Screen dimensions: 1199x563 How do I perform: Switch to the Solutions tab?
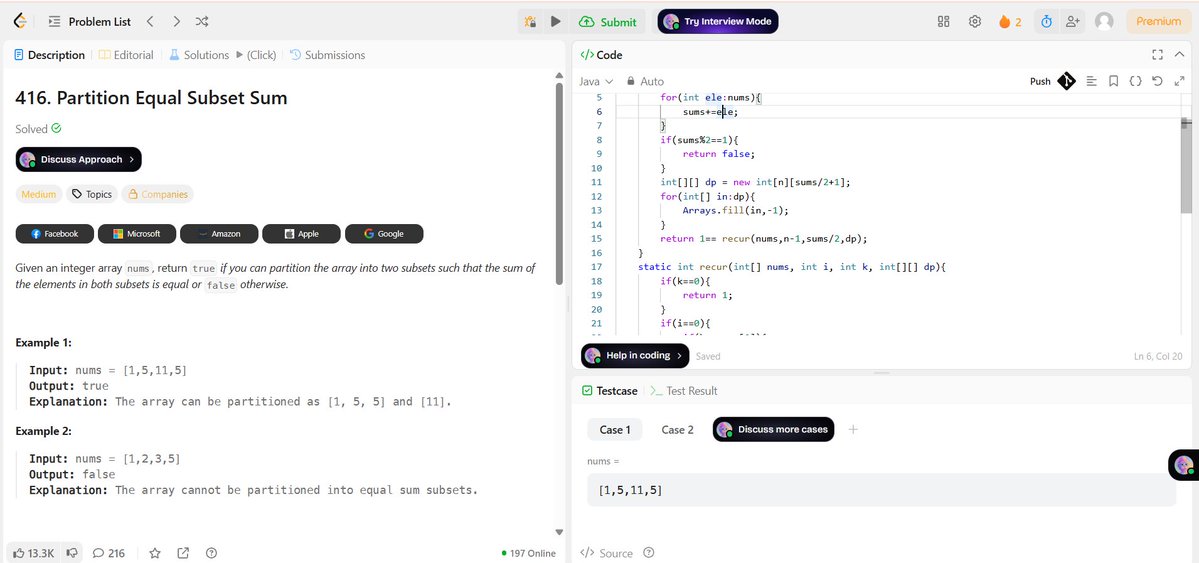coord(199,55)
